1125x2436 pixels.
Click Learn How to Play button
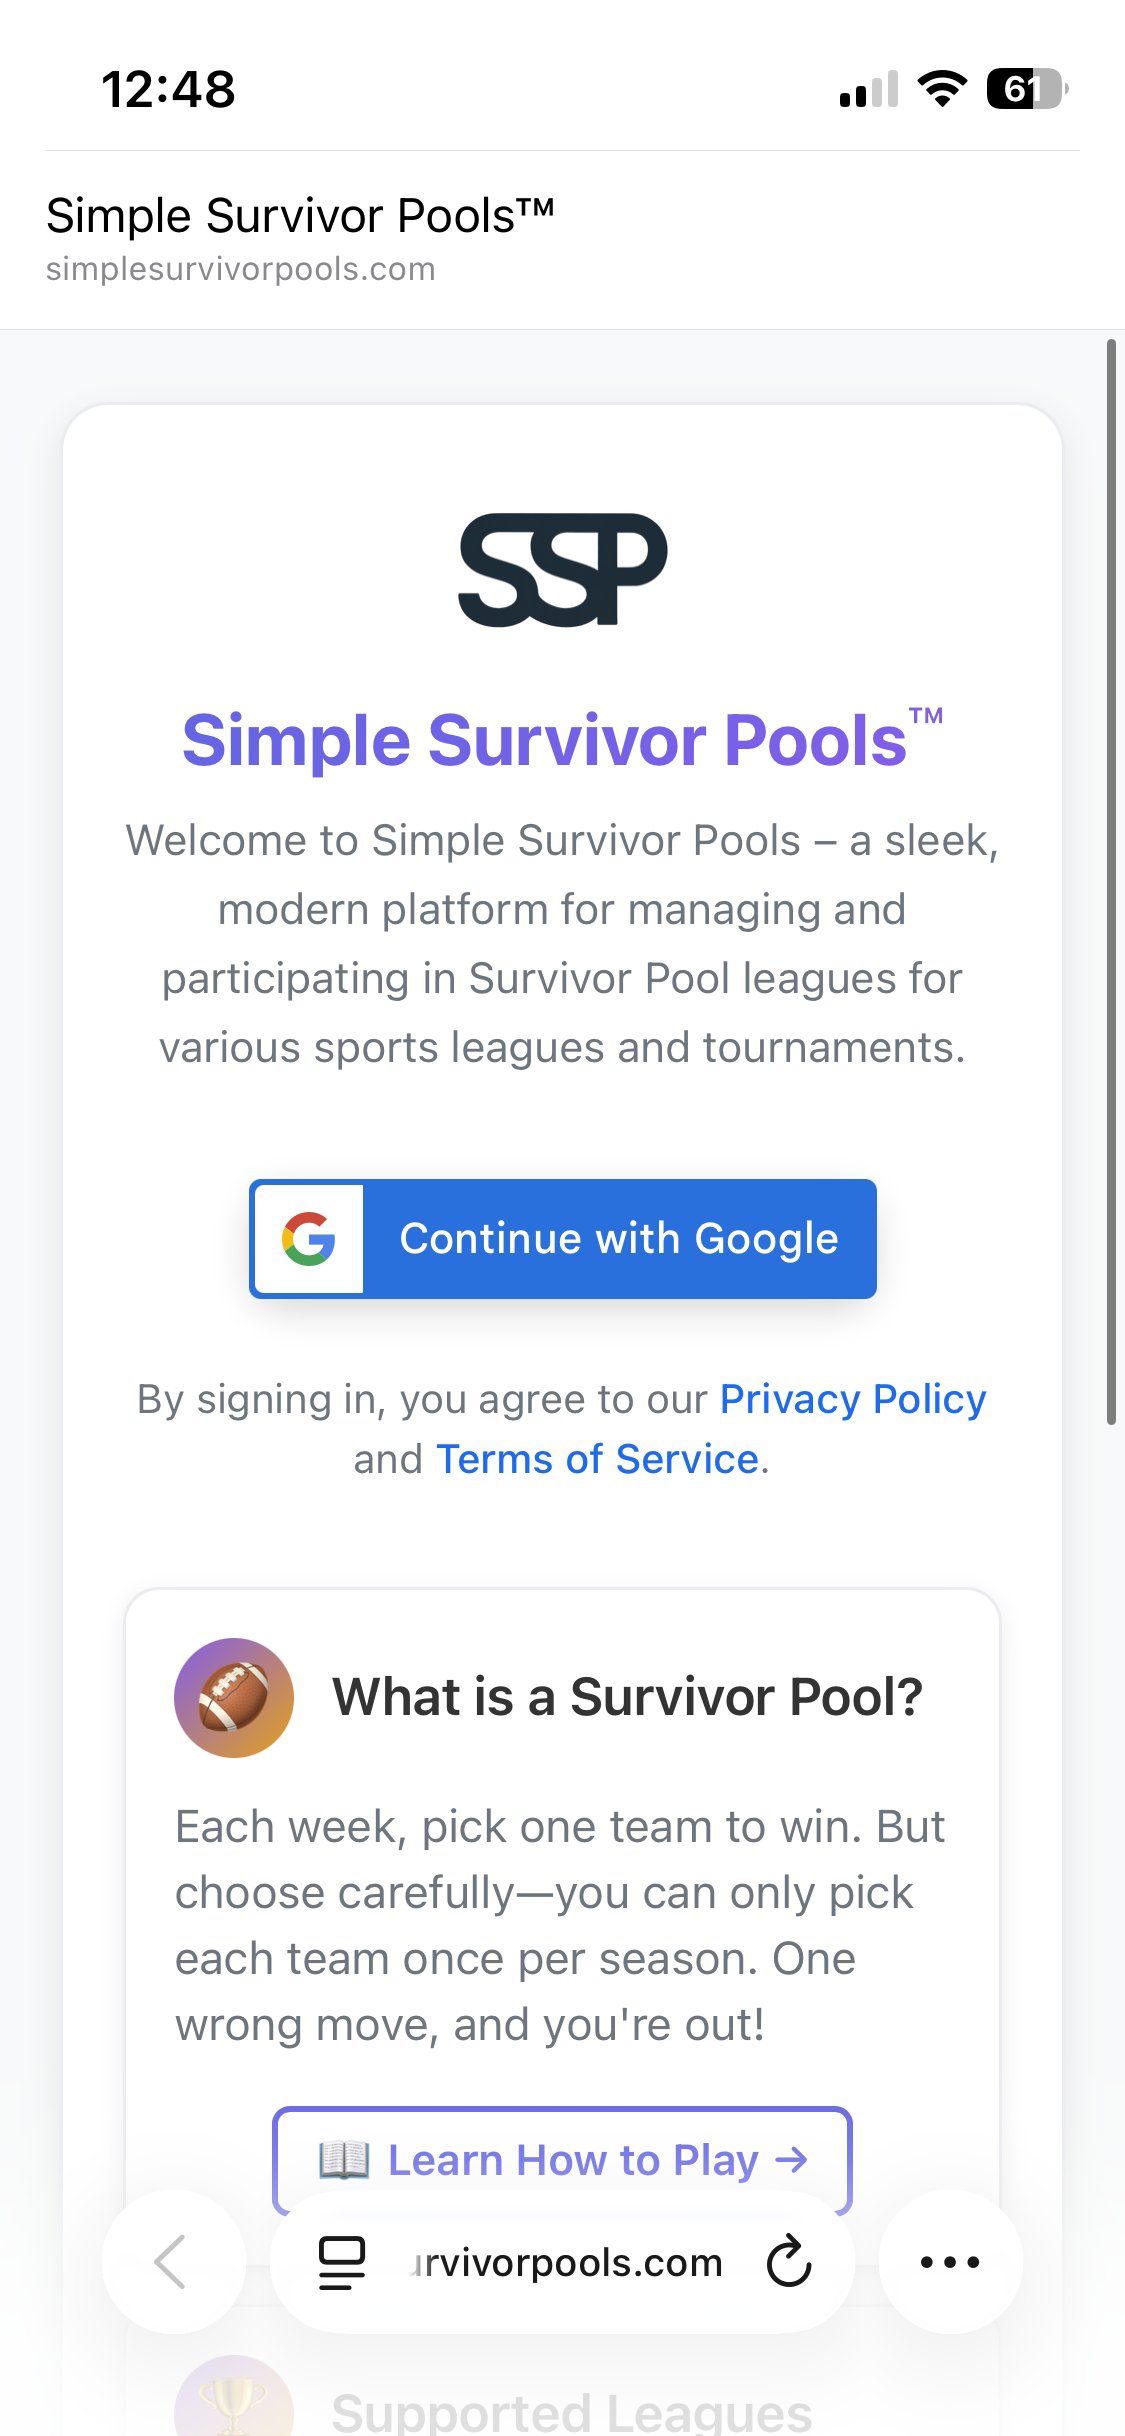click(x=562, y=2160)
